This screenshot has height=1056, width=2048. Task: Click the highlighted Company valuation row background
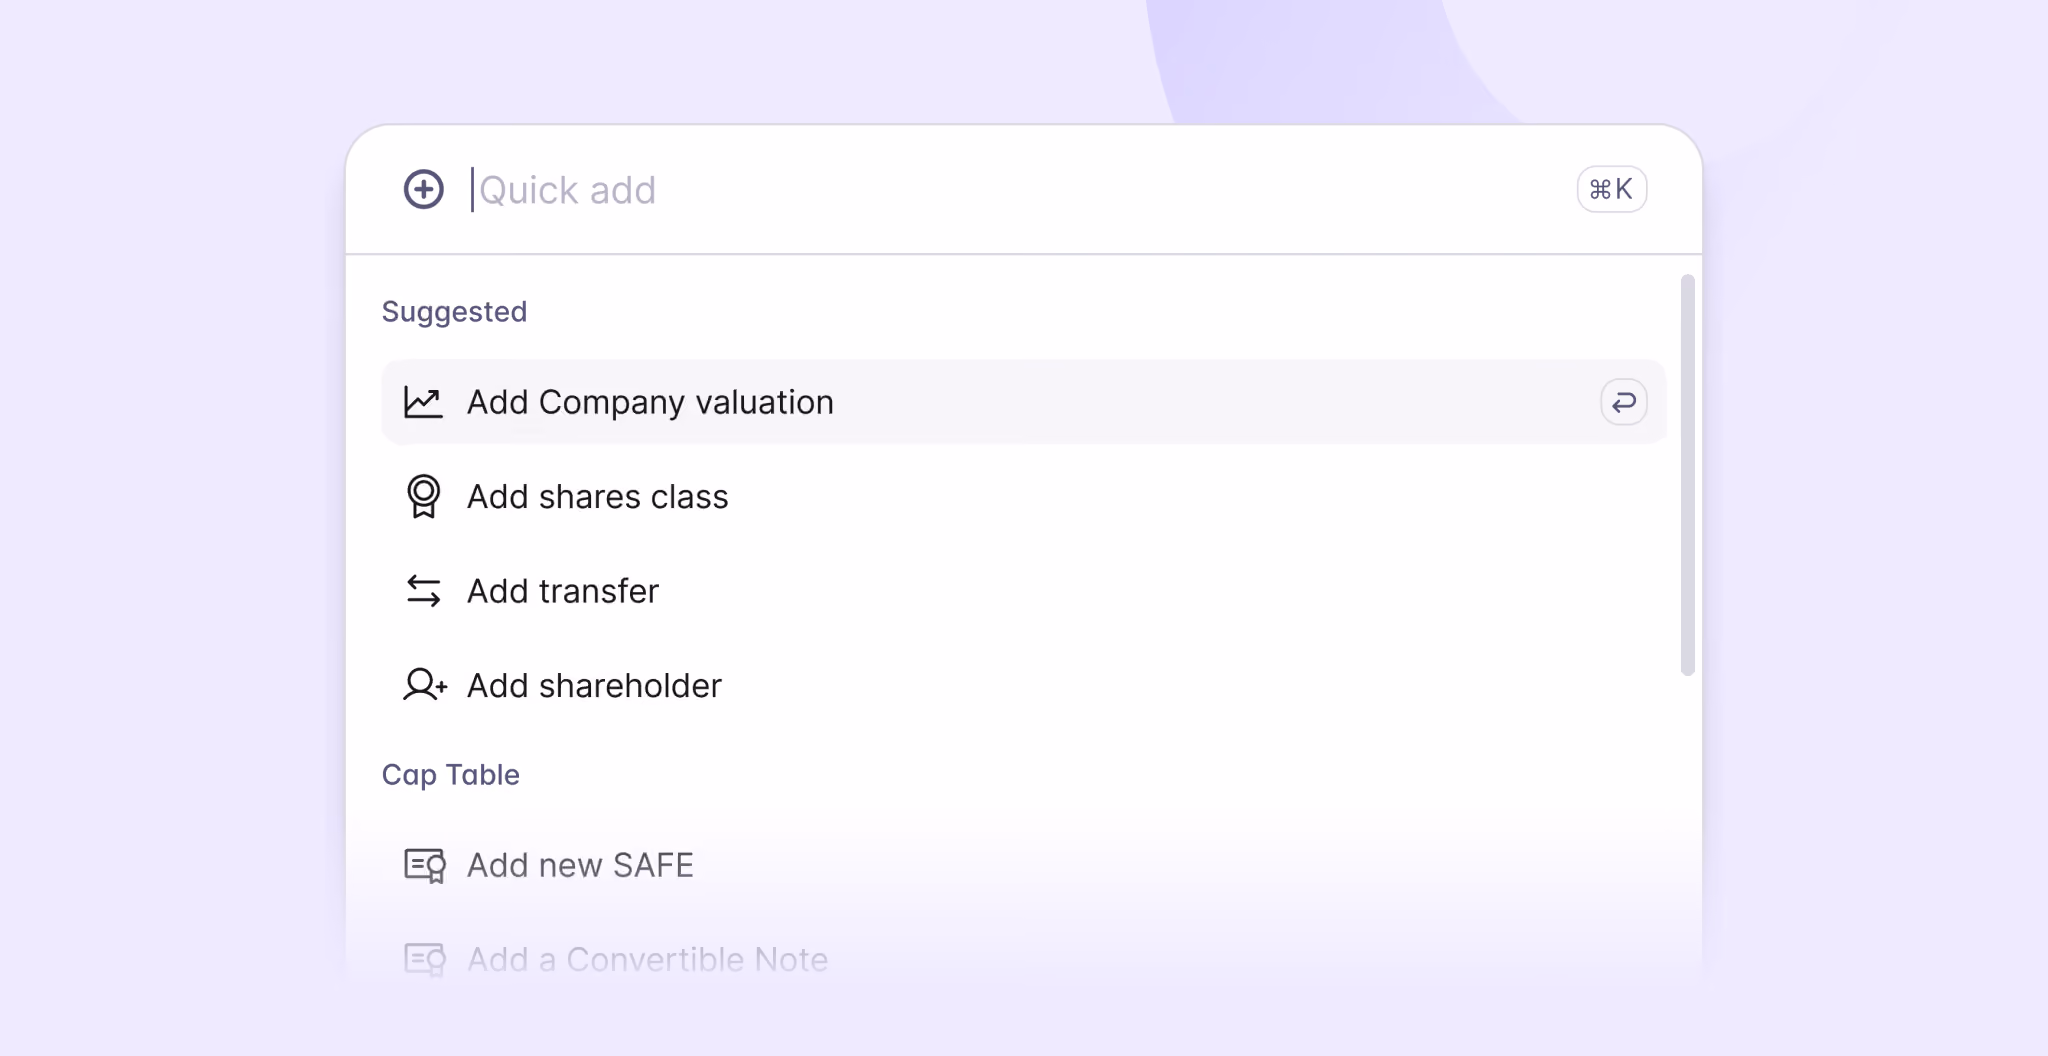tap(1200, 402)
